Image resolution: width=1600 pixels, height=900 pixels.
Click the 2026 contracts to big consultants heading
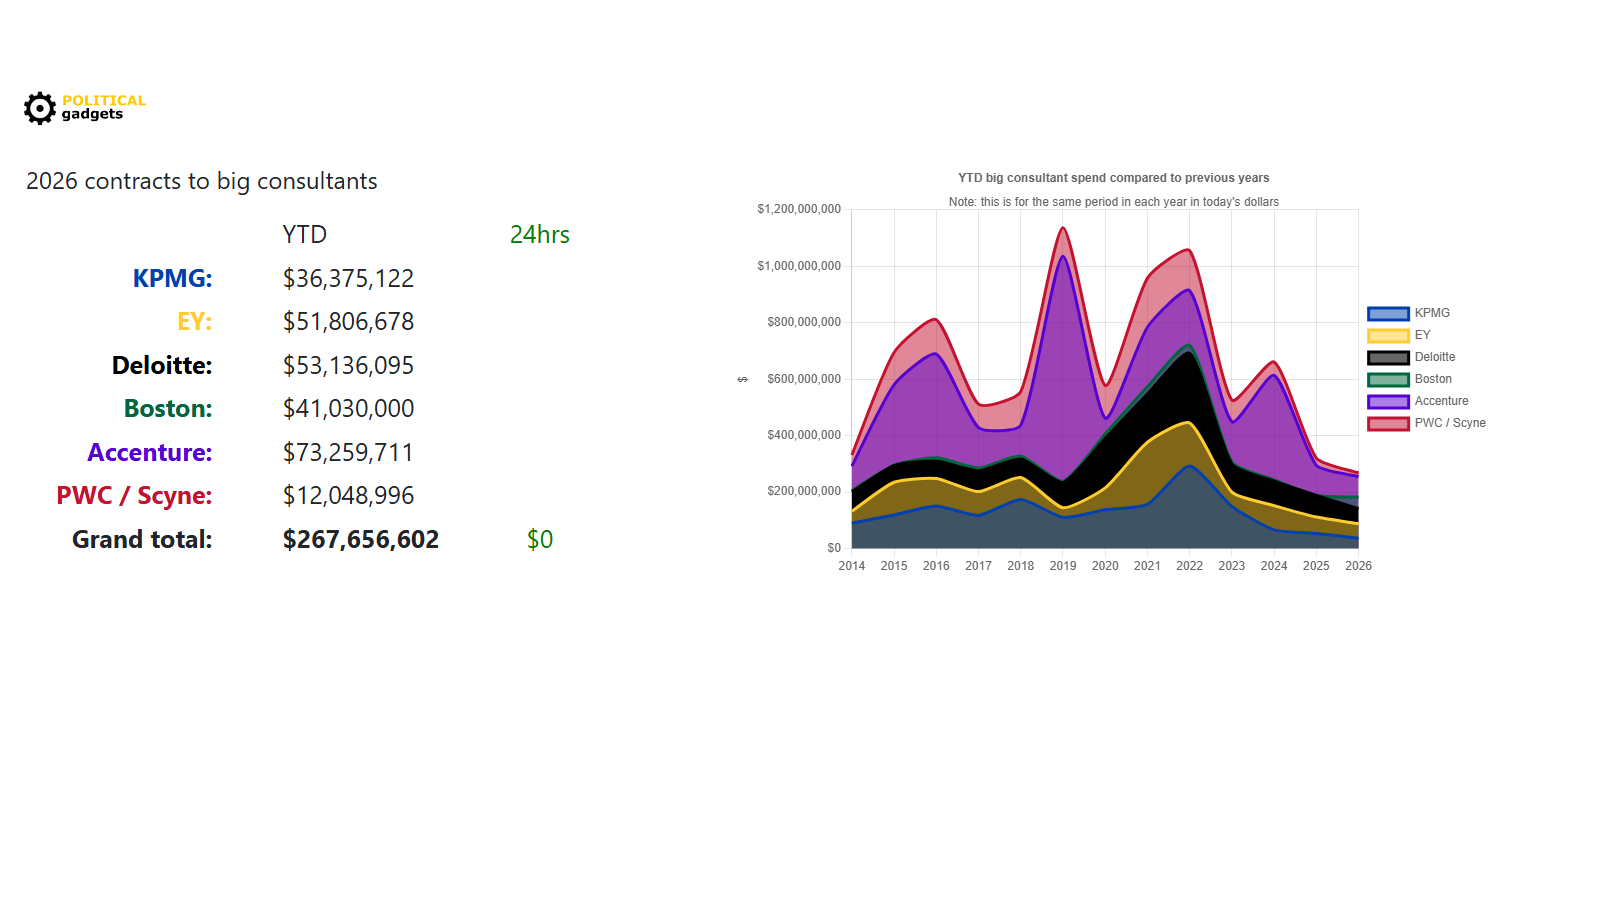[x=202, y=181]
